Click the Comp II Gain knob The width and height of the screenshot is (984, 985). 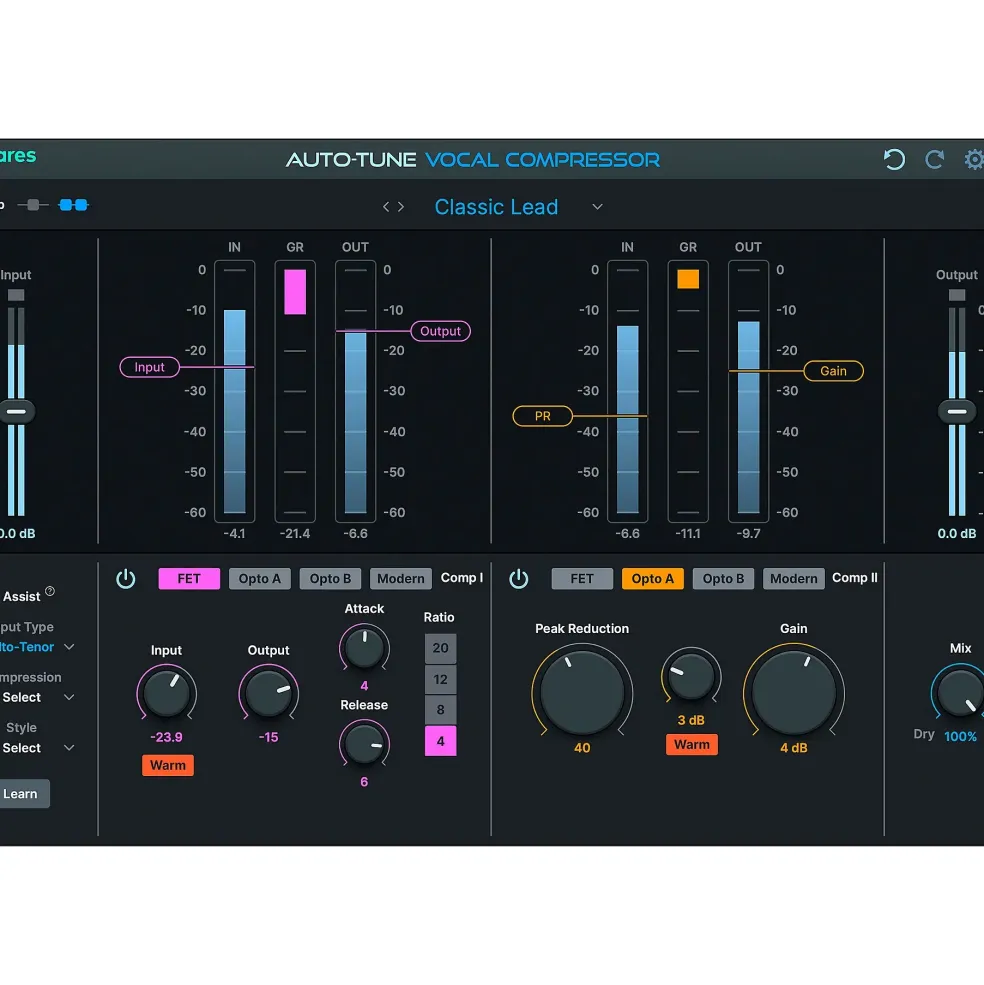click(794, 692)
